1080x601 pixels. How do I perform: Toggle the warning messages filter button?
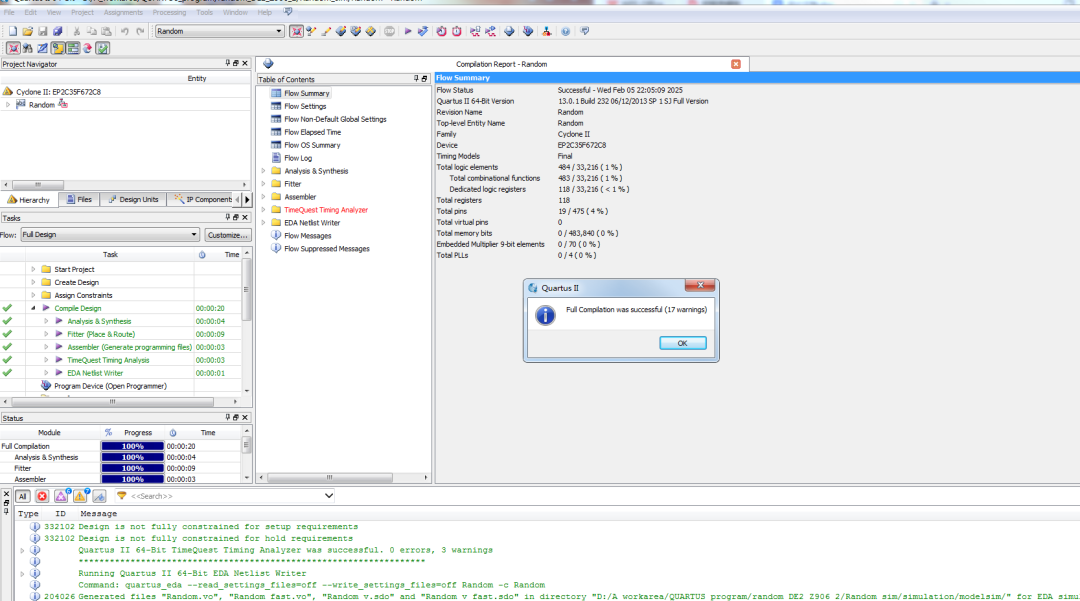79,496
